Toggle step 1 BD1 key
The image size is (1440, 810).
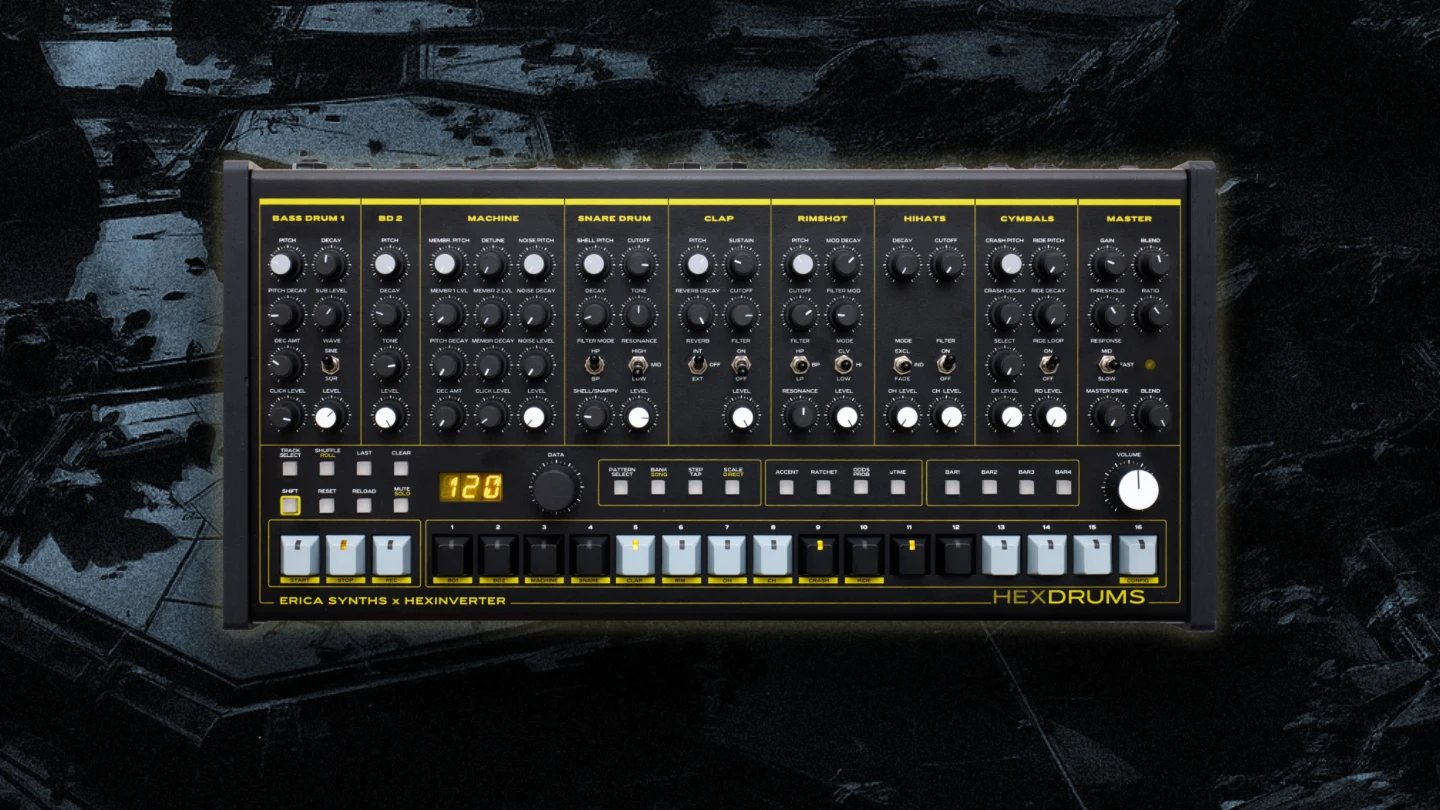pyautogui.click(x=452, y=555)
